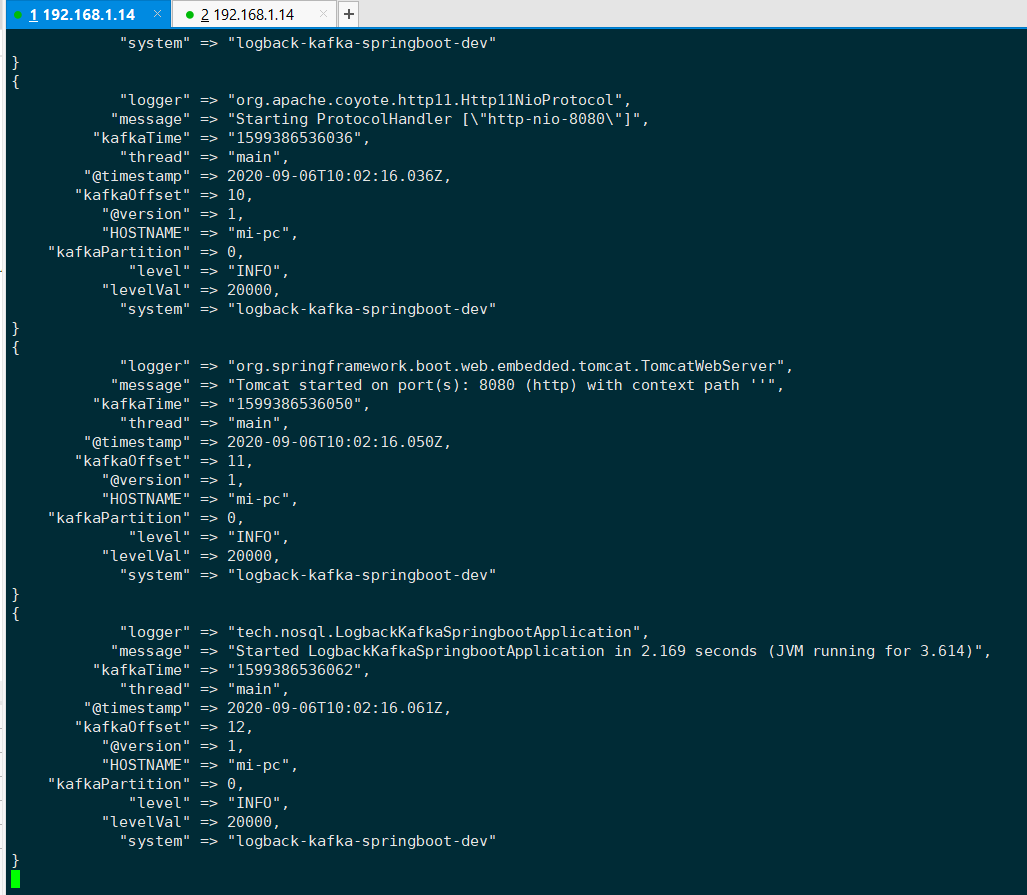Click green connection indicator on tab 2
This screenshot has height=895, width=1027.
[190, 14]
